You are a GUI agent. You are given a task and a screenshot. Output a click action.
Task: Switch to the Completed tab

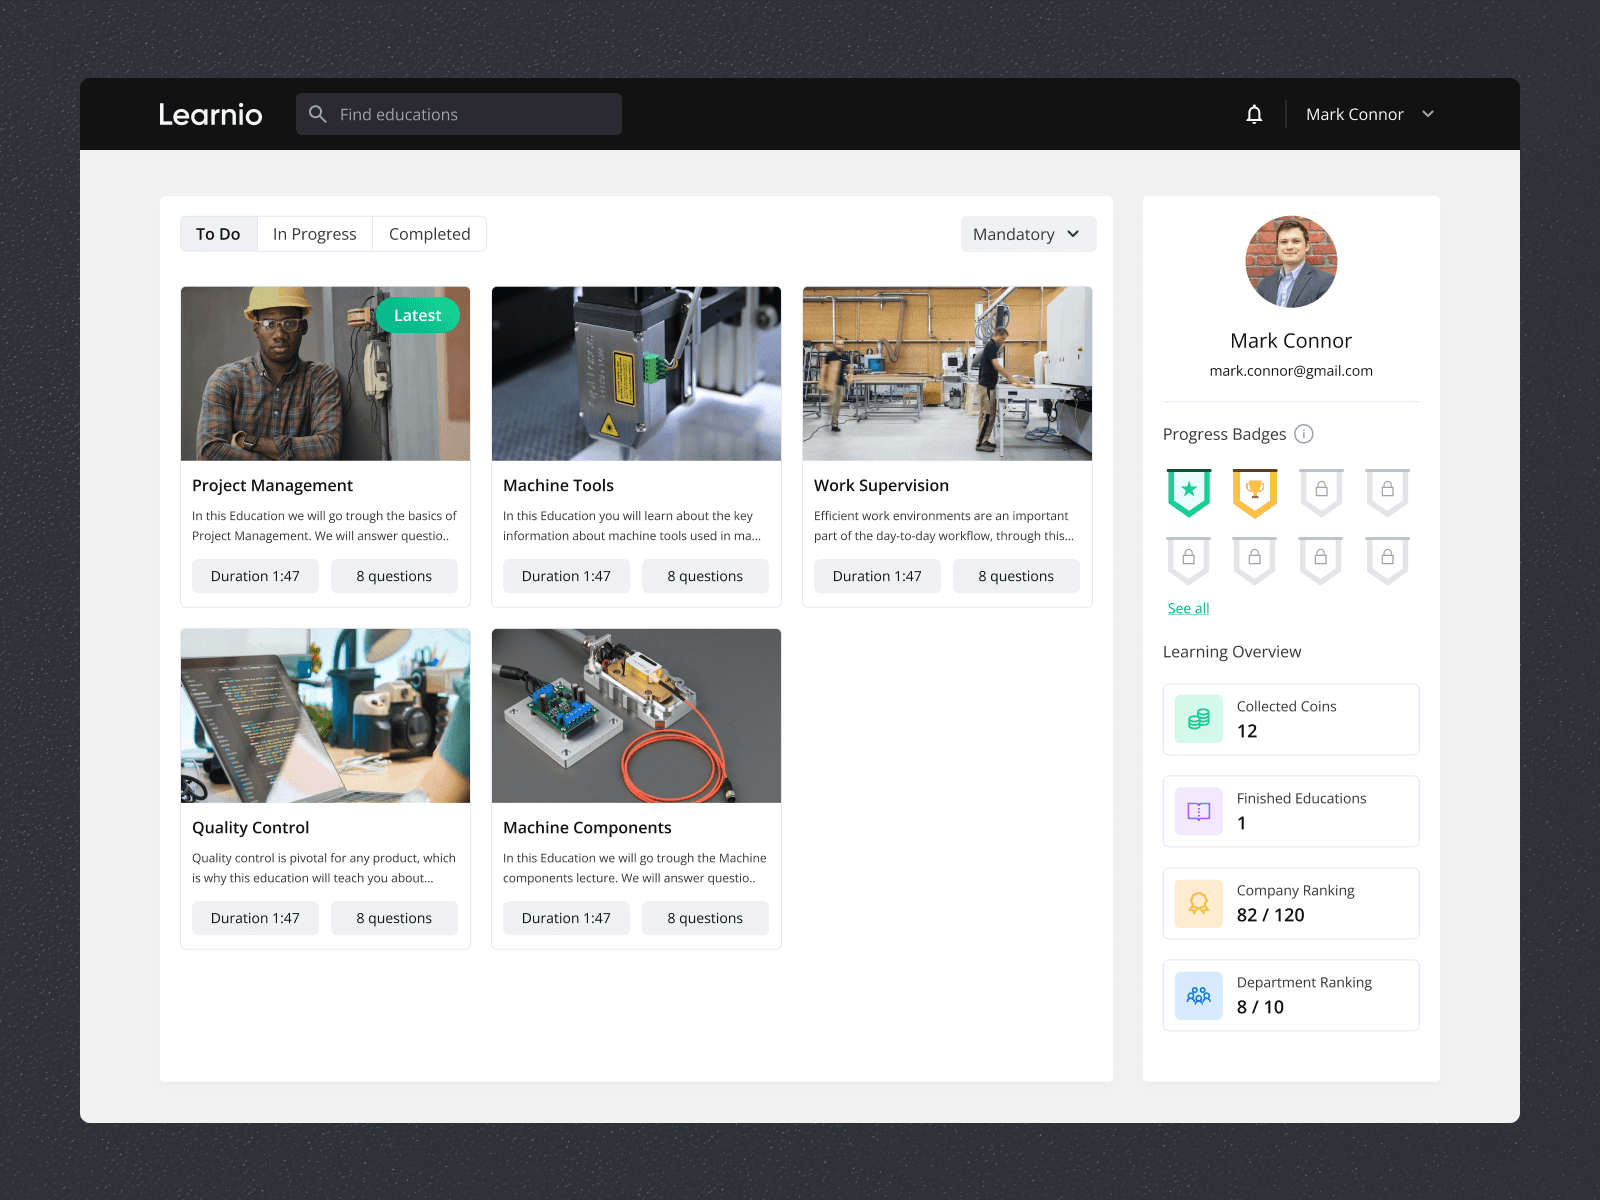(x=429, y=234)
